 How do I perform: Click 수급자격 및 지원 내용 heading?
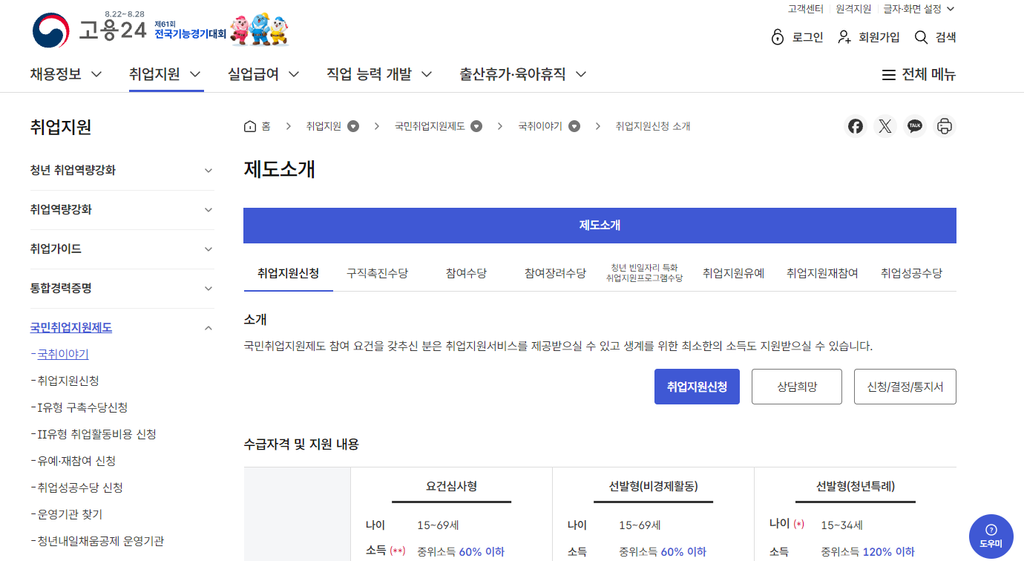pos(301,445)
